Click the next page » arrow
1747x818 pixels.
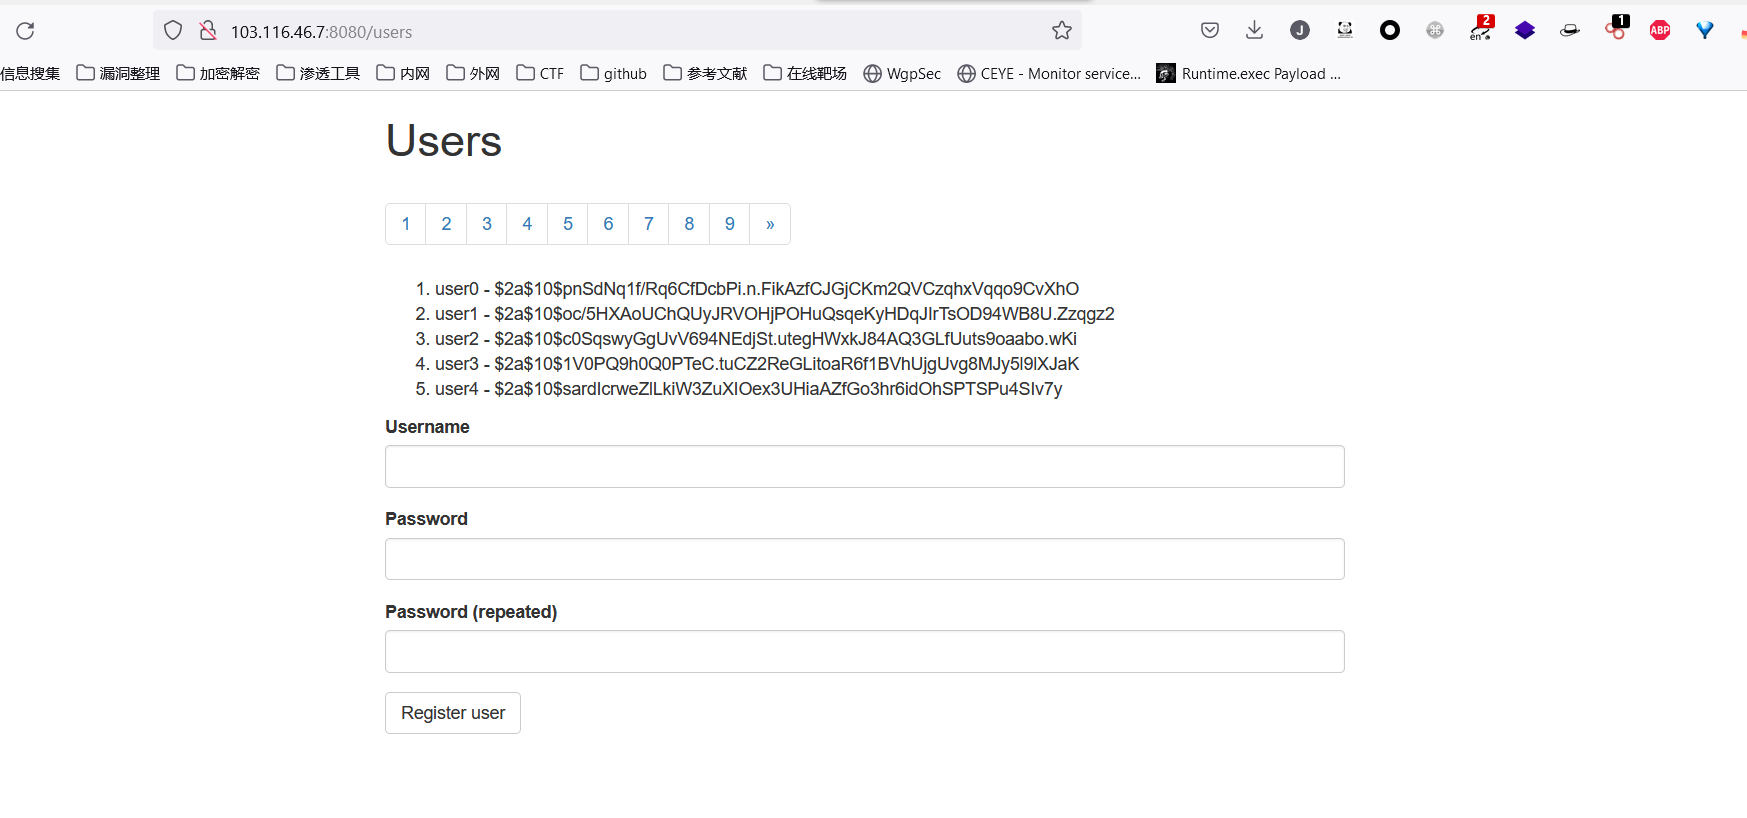(770, 224)
